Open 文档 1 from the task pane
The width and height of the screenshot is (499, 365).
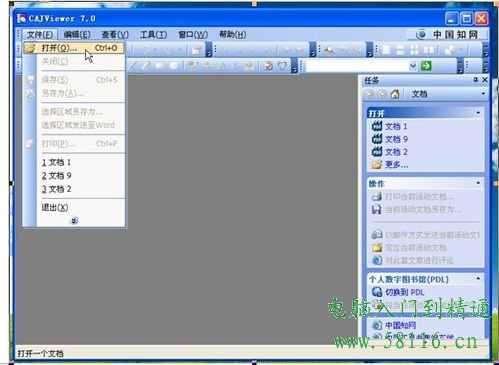click(396, 126)
